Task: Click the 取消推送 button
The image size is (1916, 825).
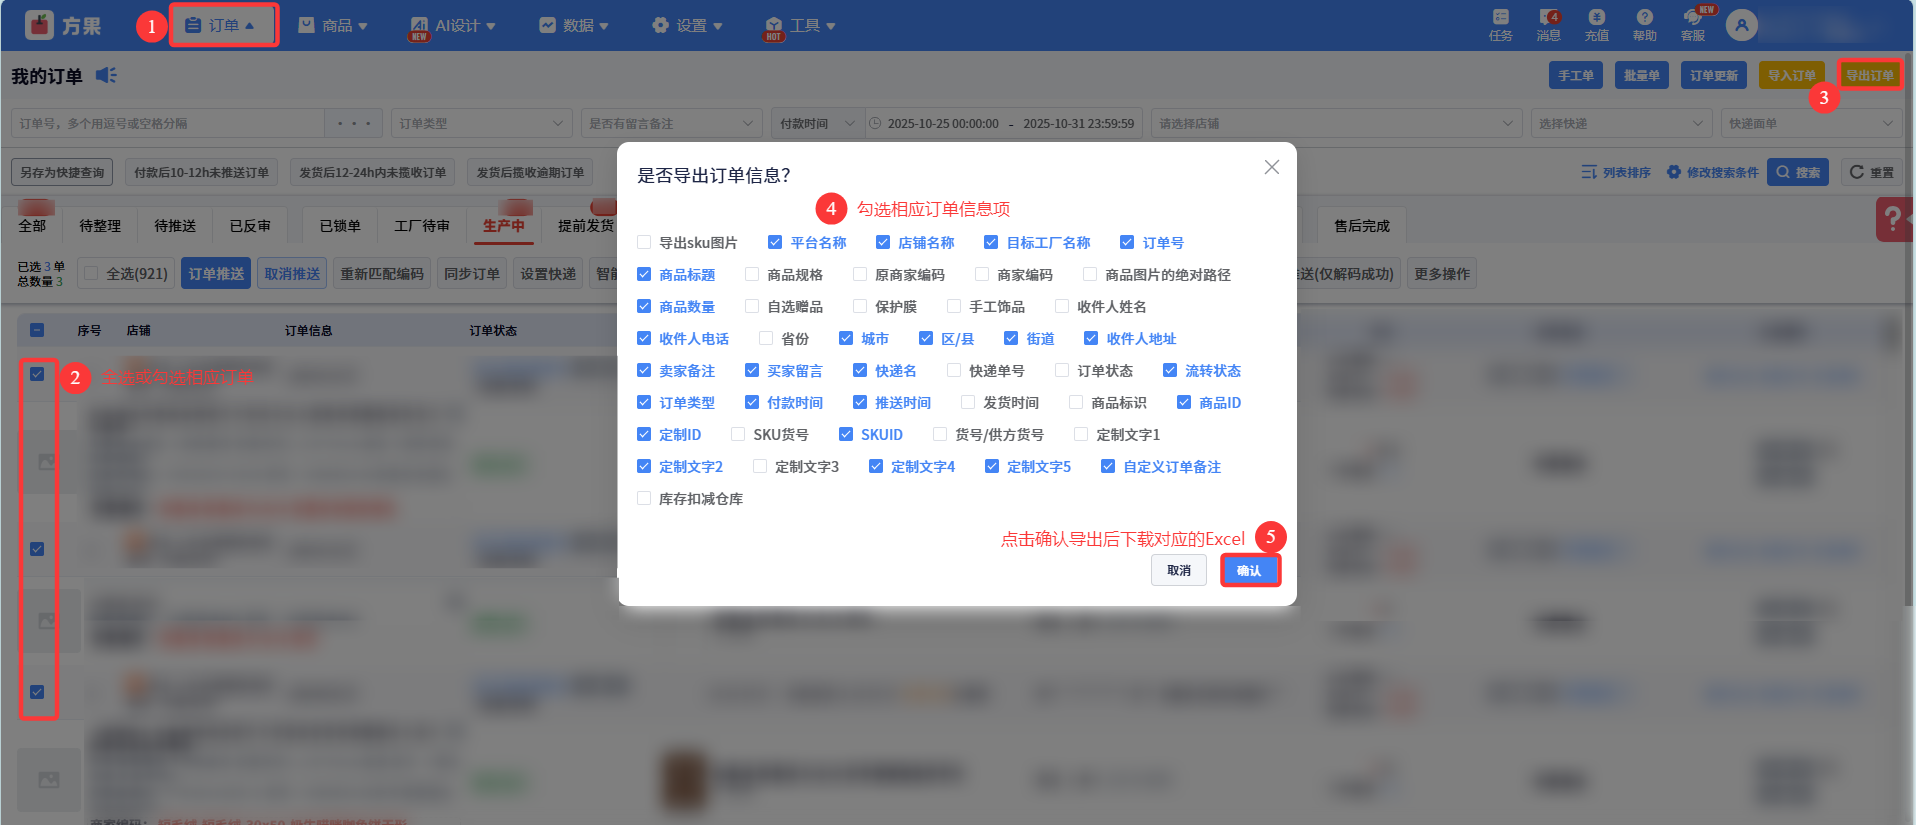Action: click(292, 273)
